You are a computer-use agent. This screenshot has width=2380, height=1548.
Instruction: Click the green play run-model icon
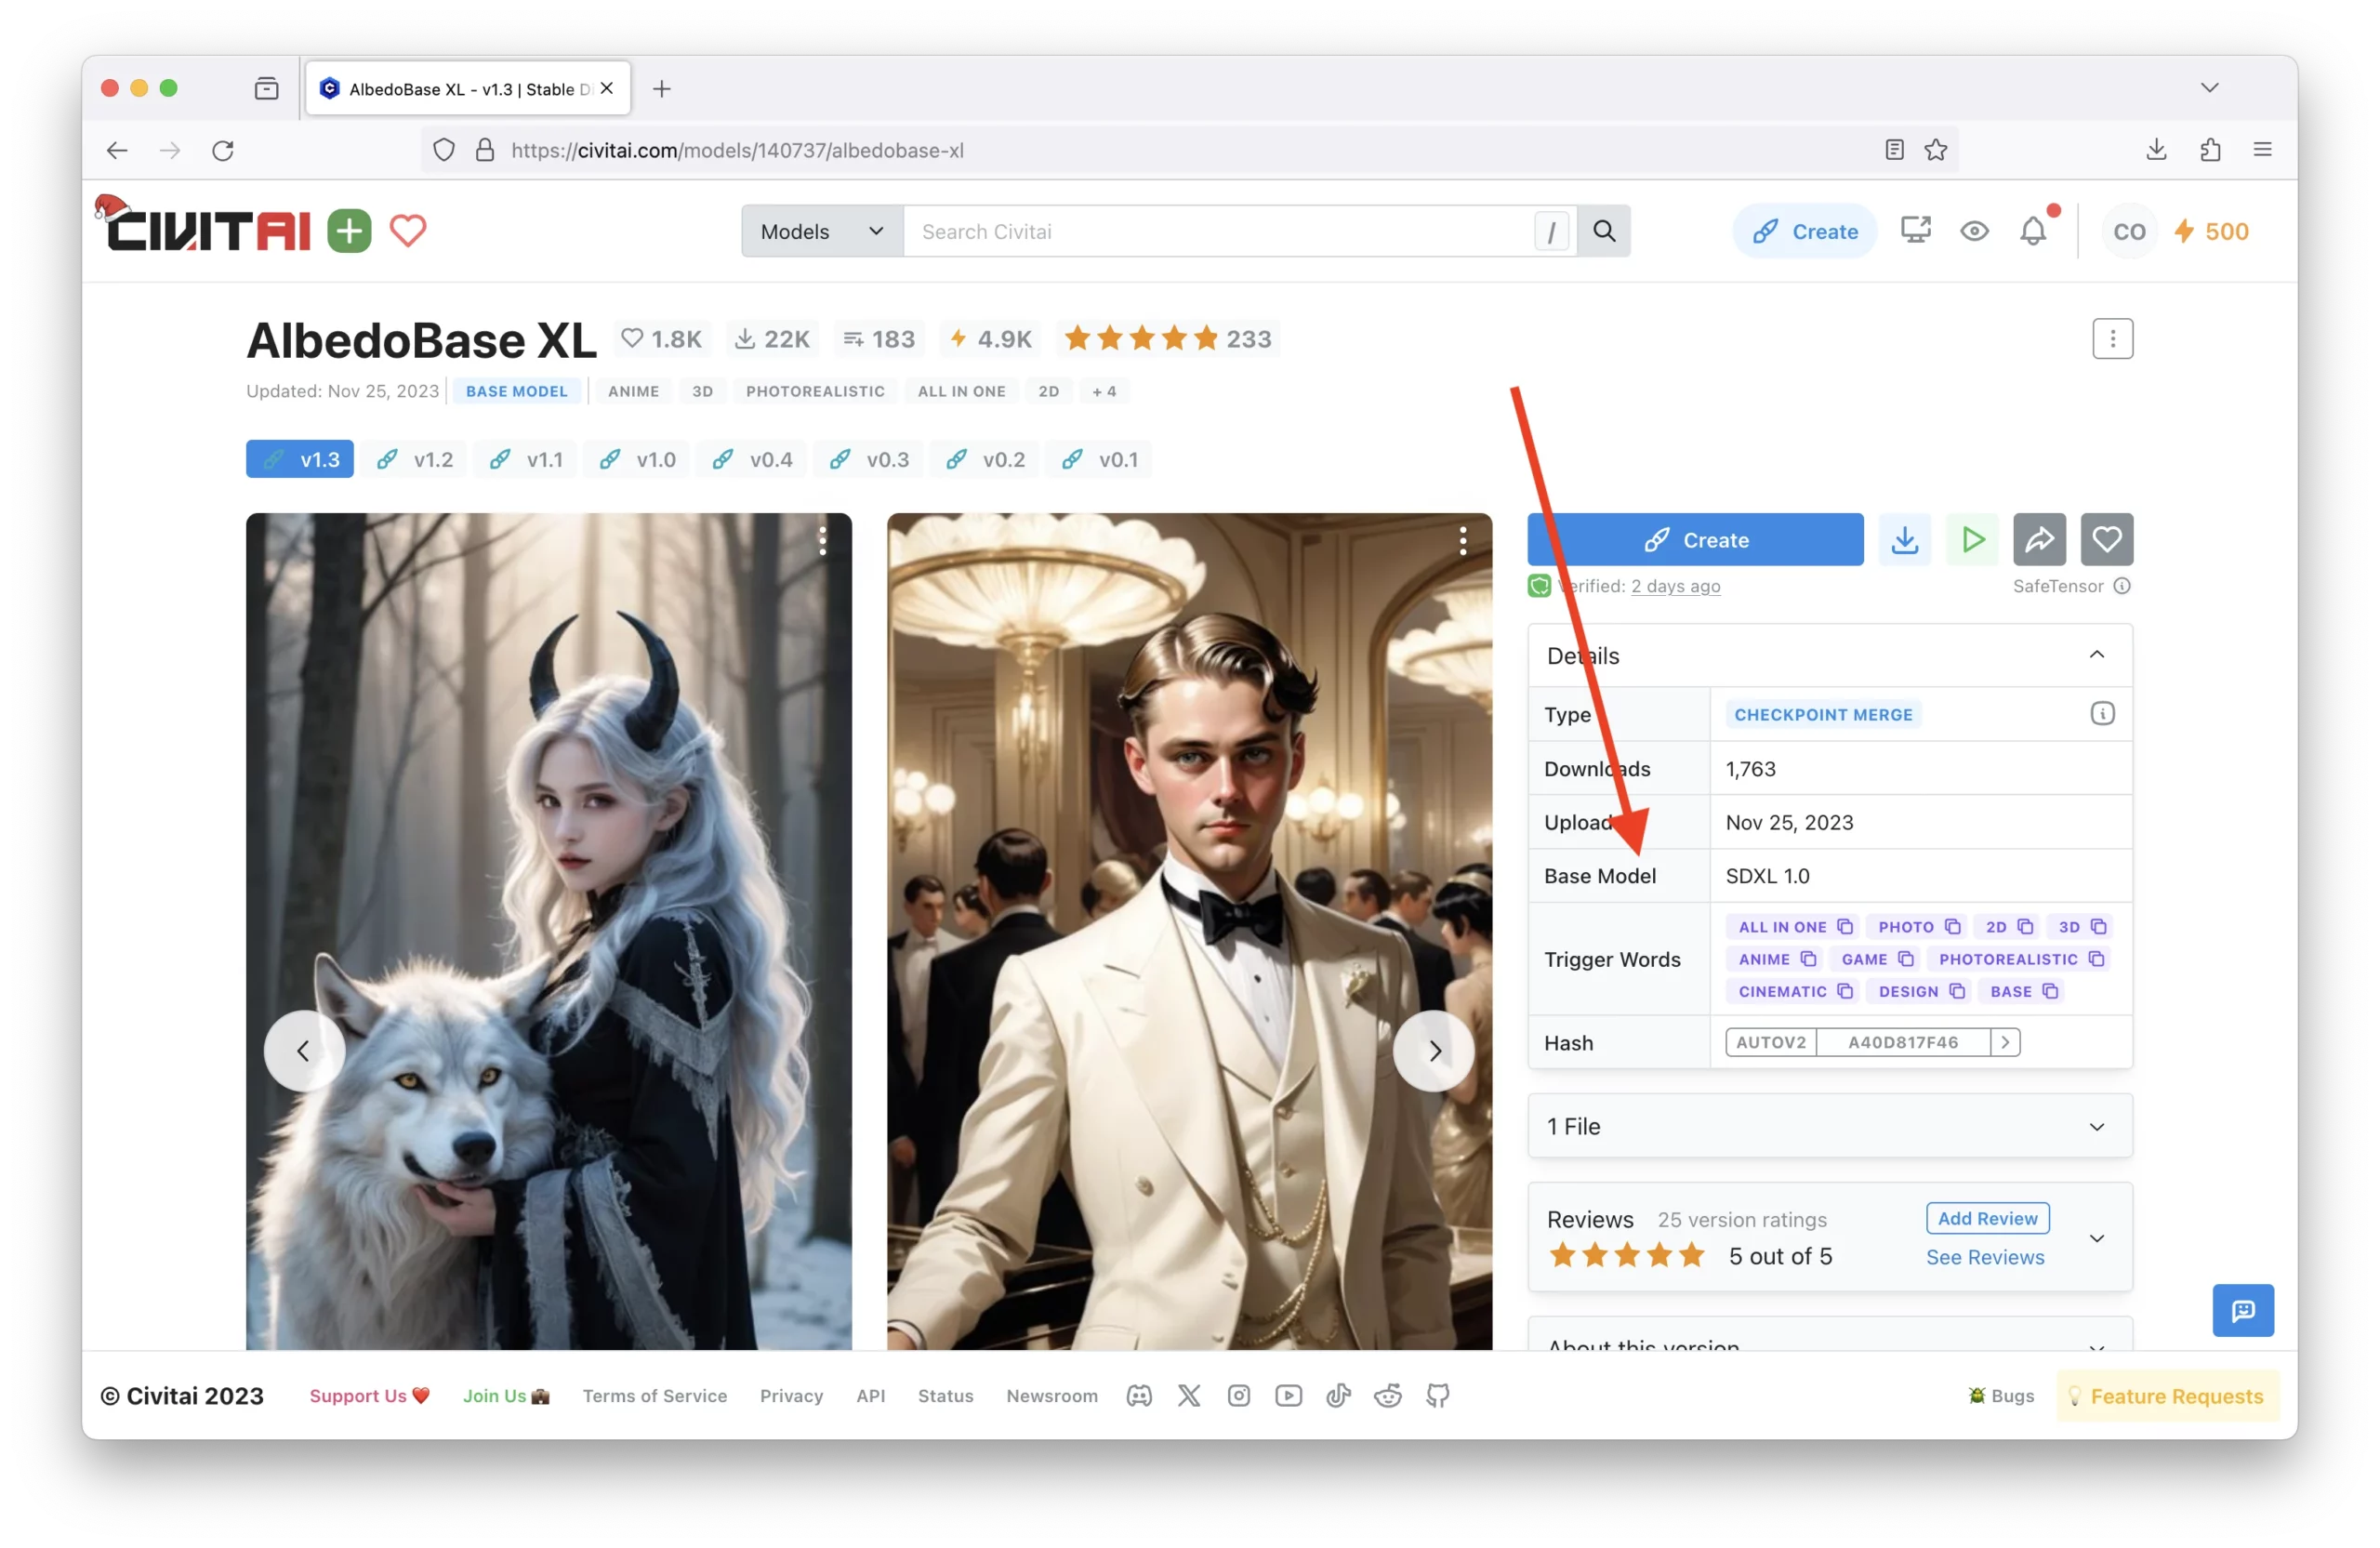coord(1972,540)
